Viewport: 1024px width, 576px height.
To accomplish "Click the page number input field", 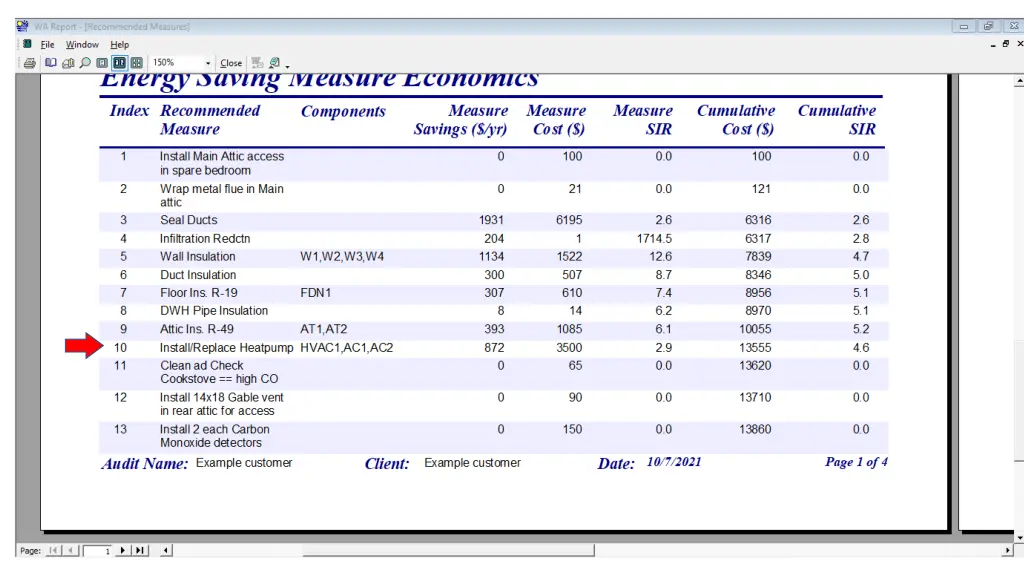I will tap(97, 551).
